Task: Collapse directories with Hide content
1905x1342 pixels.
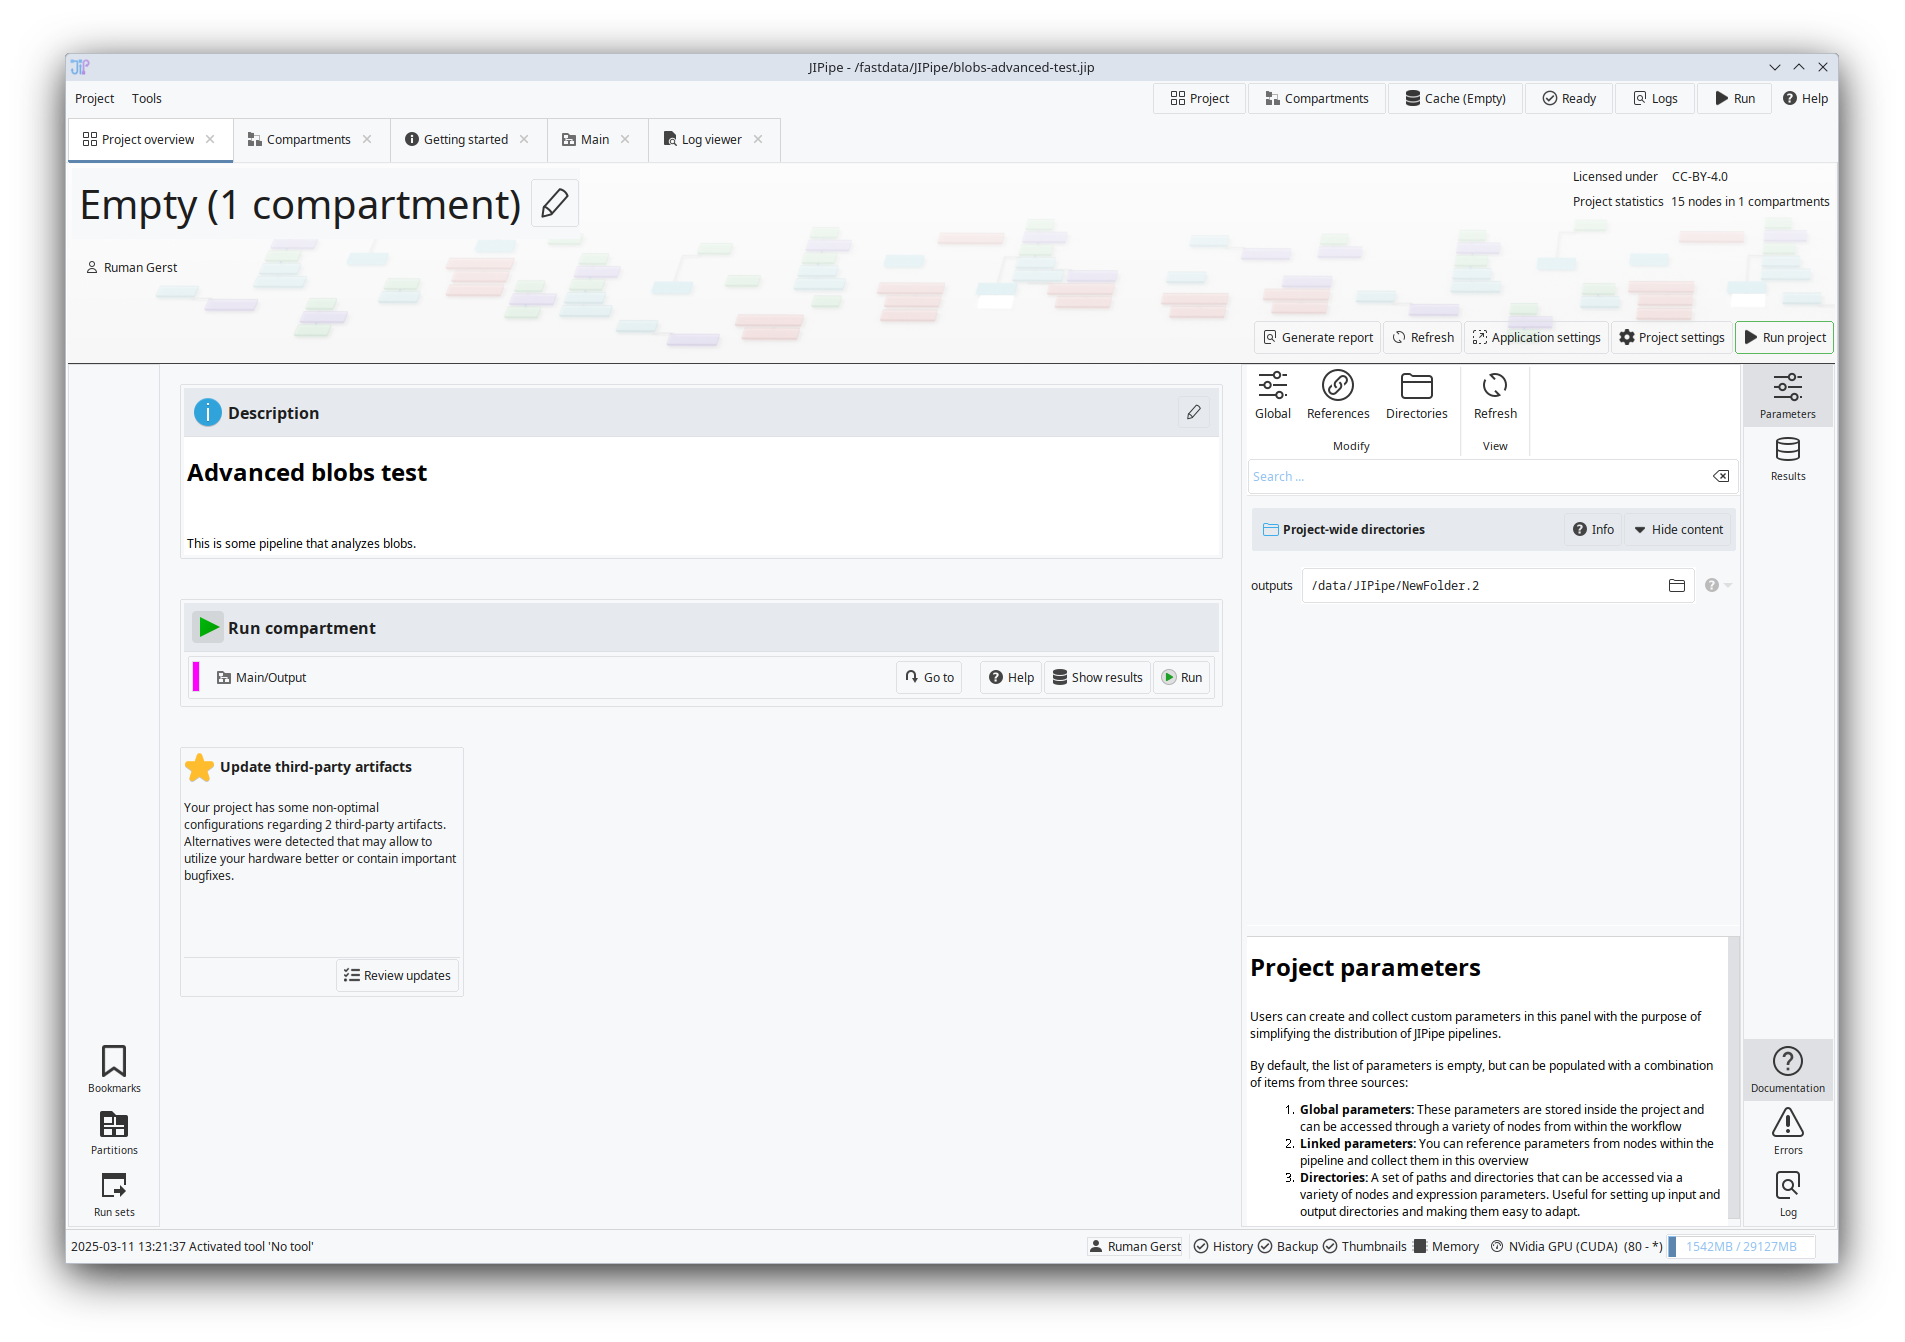Action: coord(1678,530)
